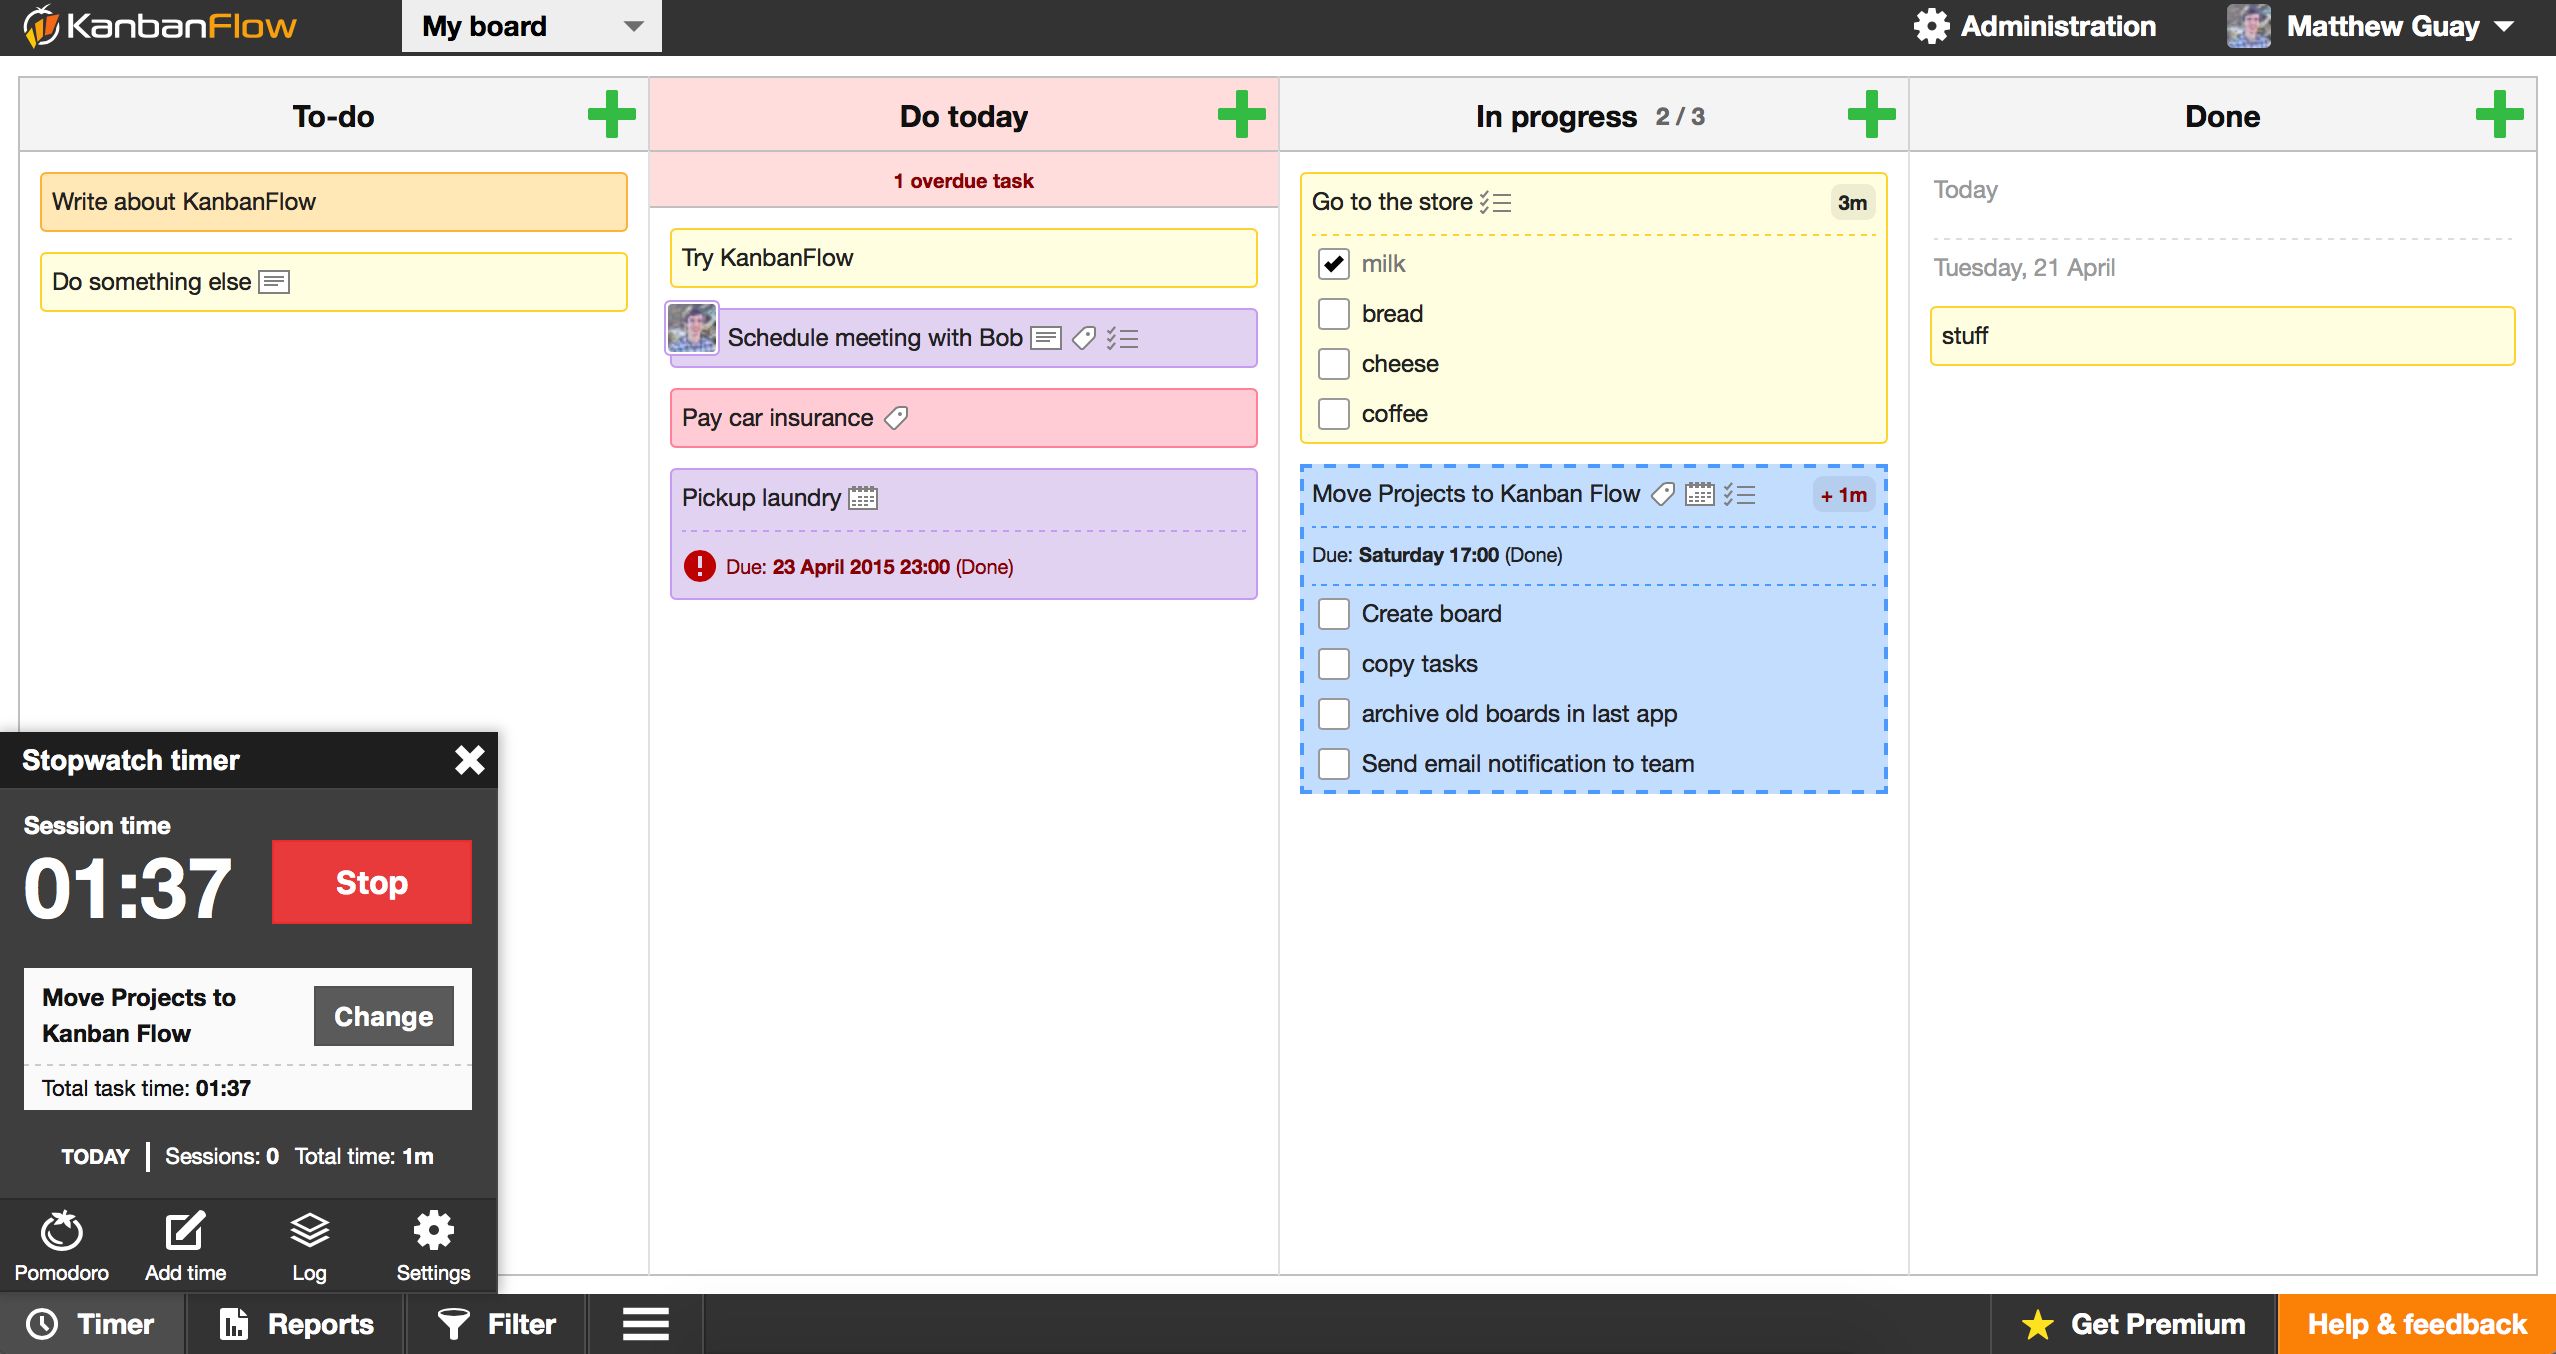Click the Help & feedback orange button

pos(2416,1324)
